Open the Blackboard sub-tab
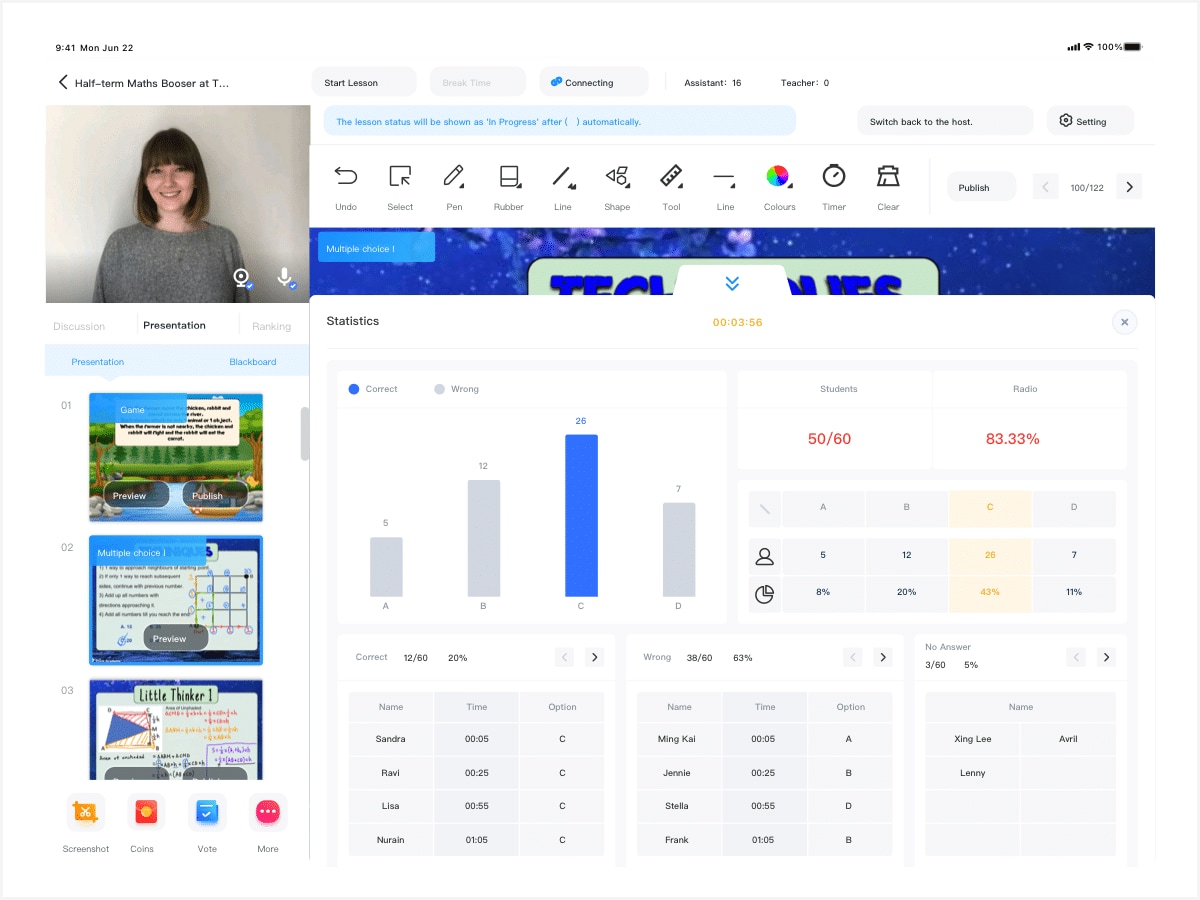Image resolution: width=1200 pixels, height=900 pixels. [x=253, y=362]
